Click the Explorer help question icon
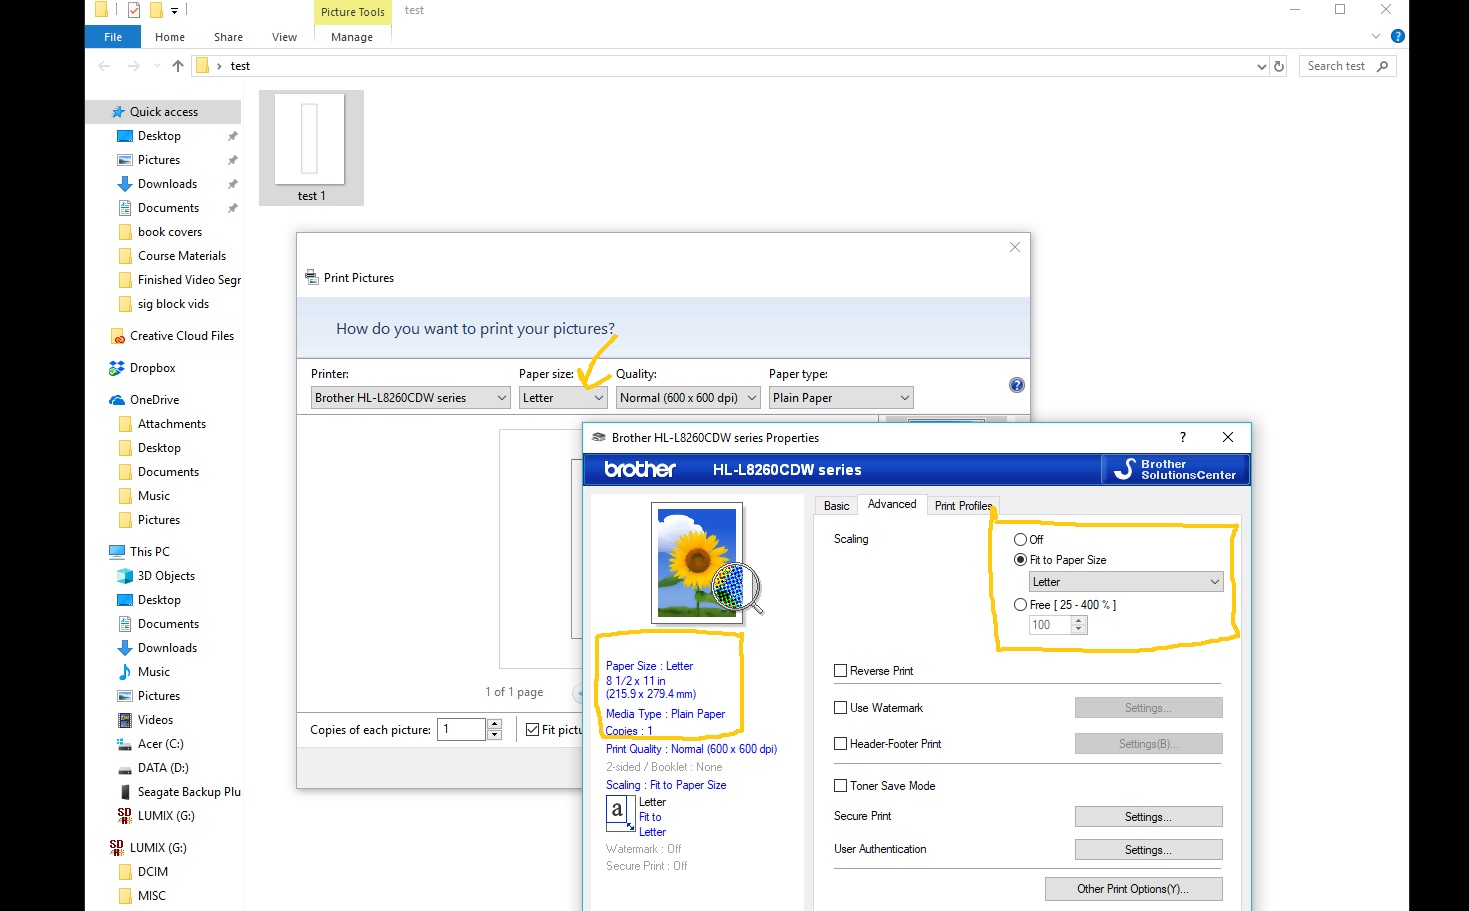 point(1398,36)
